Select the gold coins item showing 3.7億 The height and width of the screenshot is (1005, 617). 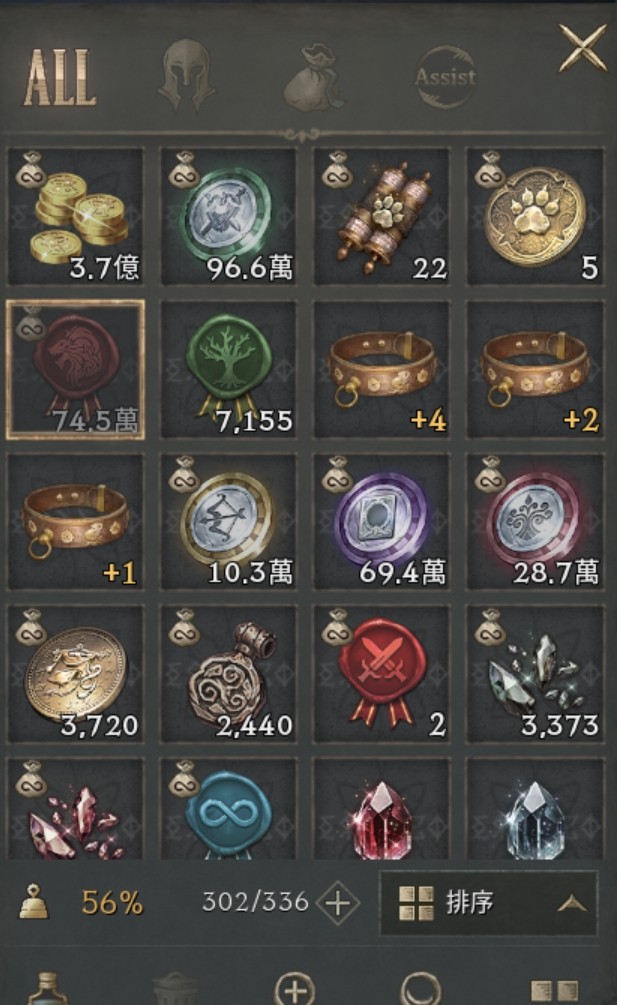pos(75,217)
